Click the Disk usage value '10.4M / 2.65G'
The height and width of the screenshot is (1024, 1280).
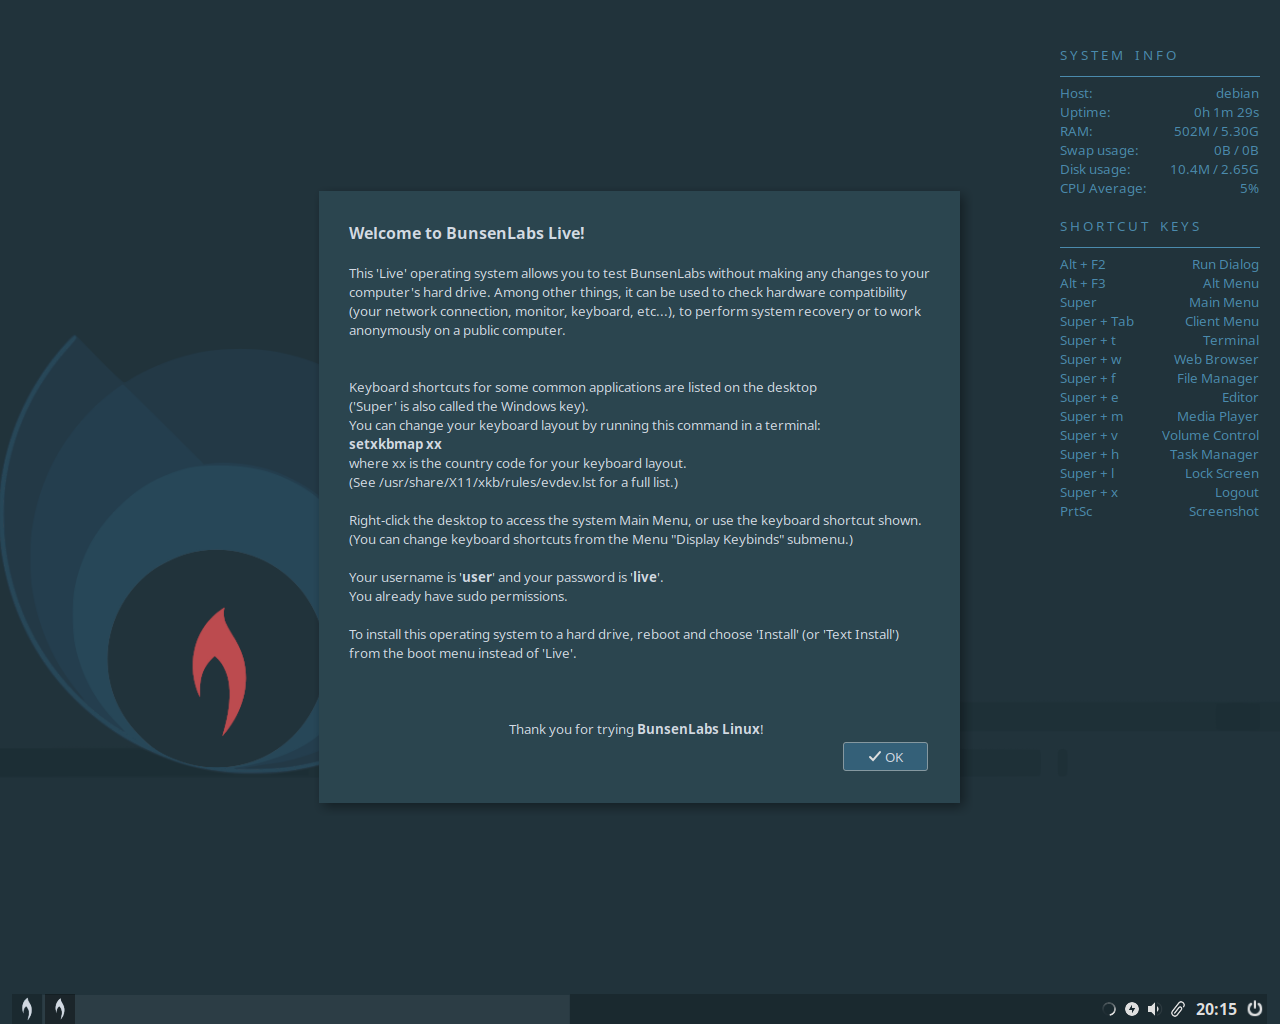[x=1214, y=169]
